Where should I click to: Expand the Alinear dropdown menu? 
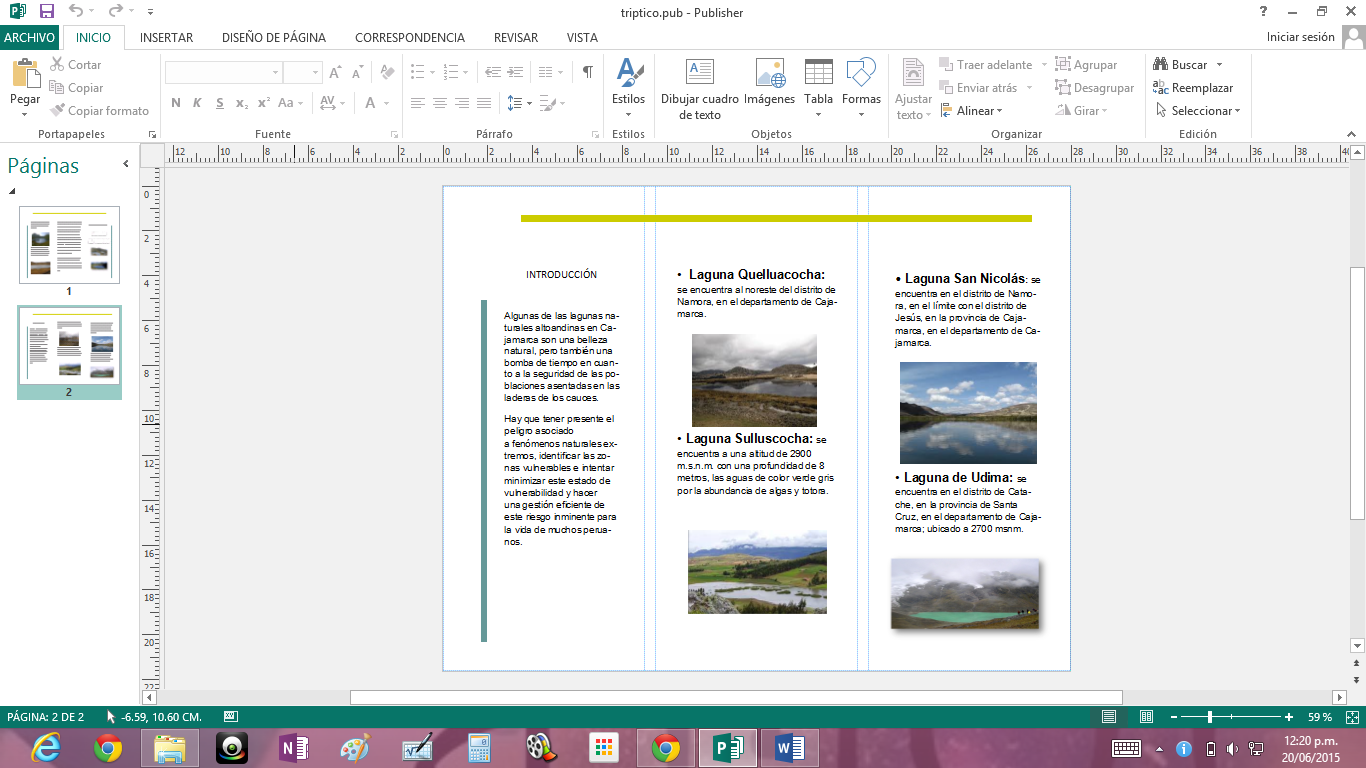(x=979, y=111)
